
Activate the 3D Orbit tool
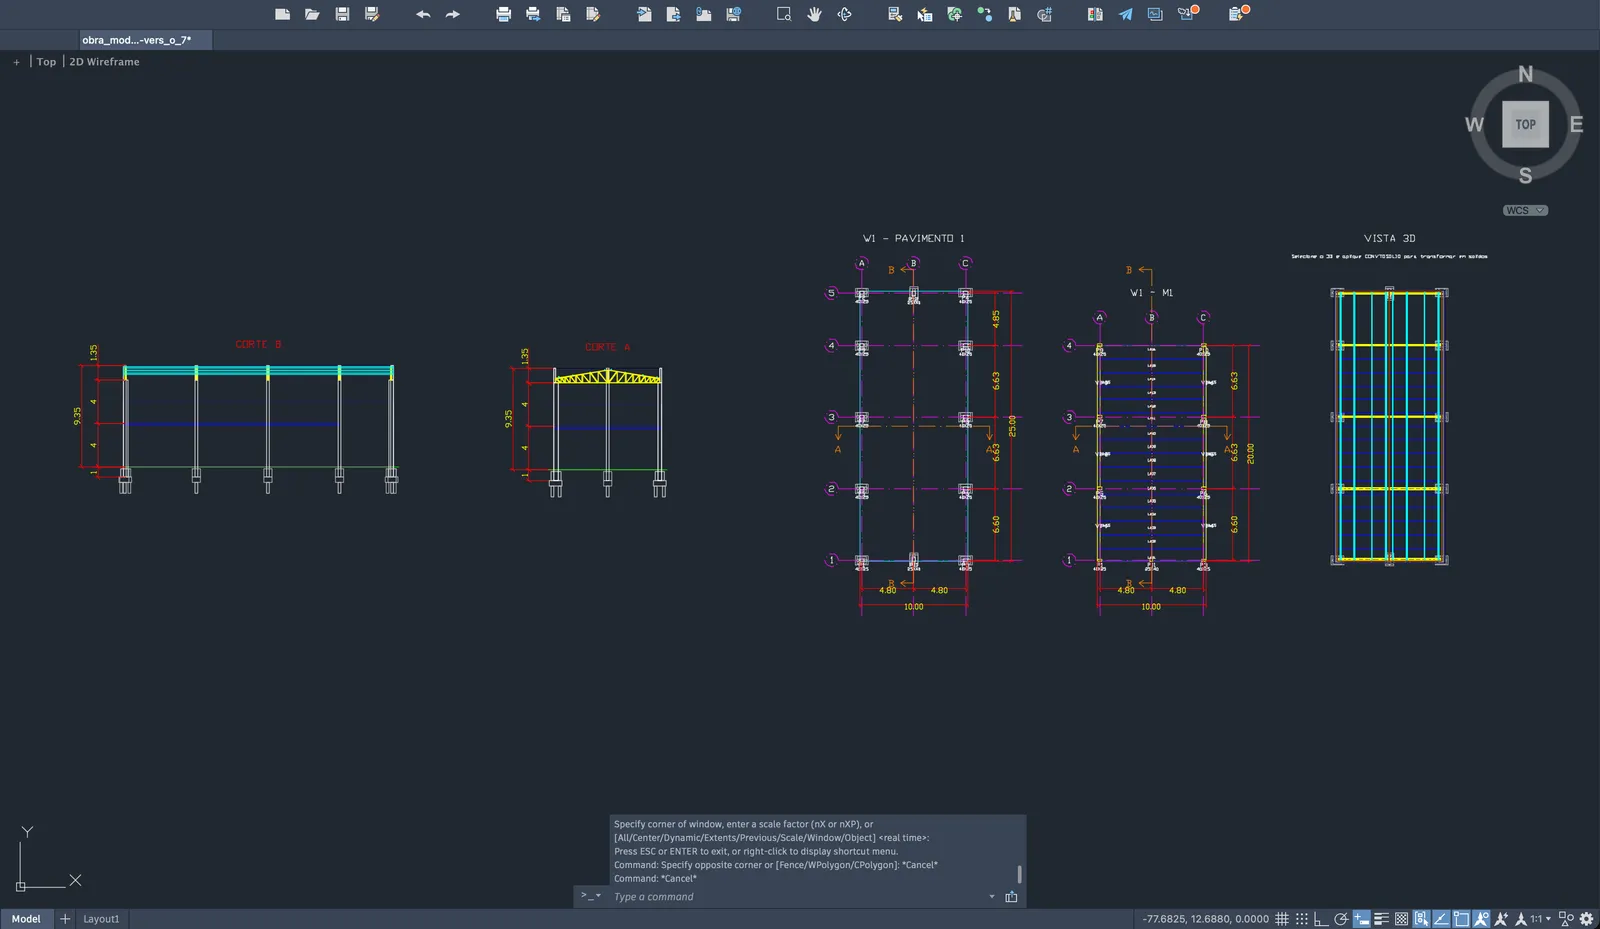tap(845, 14)
